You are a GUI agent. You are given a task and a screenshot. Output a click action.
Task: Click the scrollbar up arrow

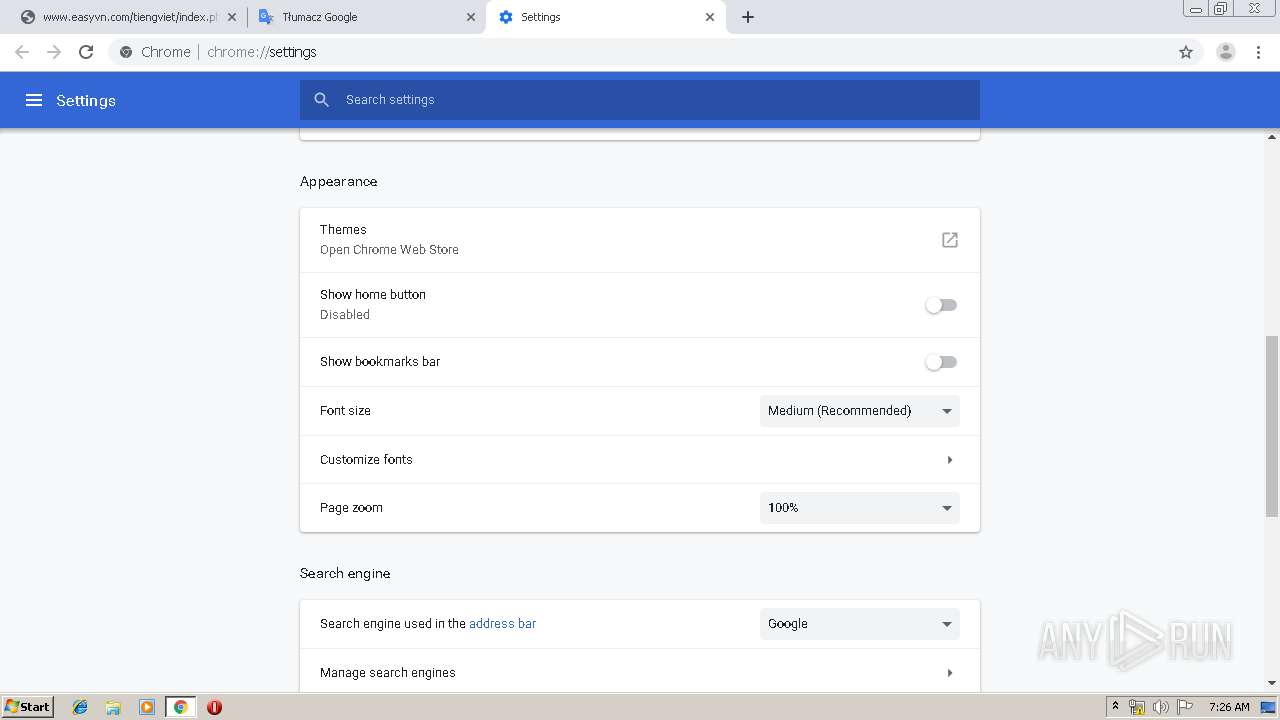pos(1272,136)
